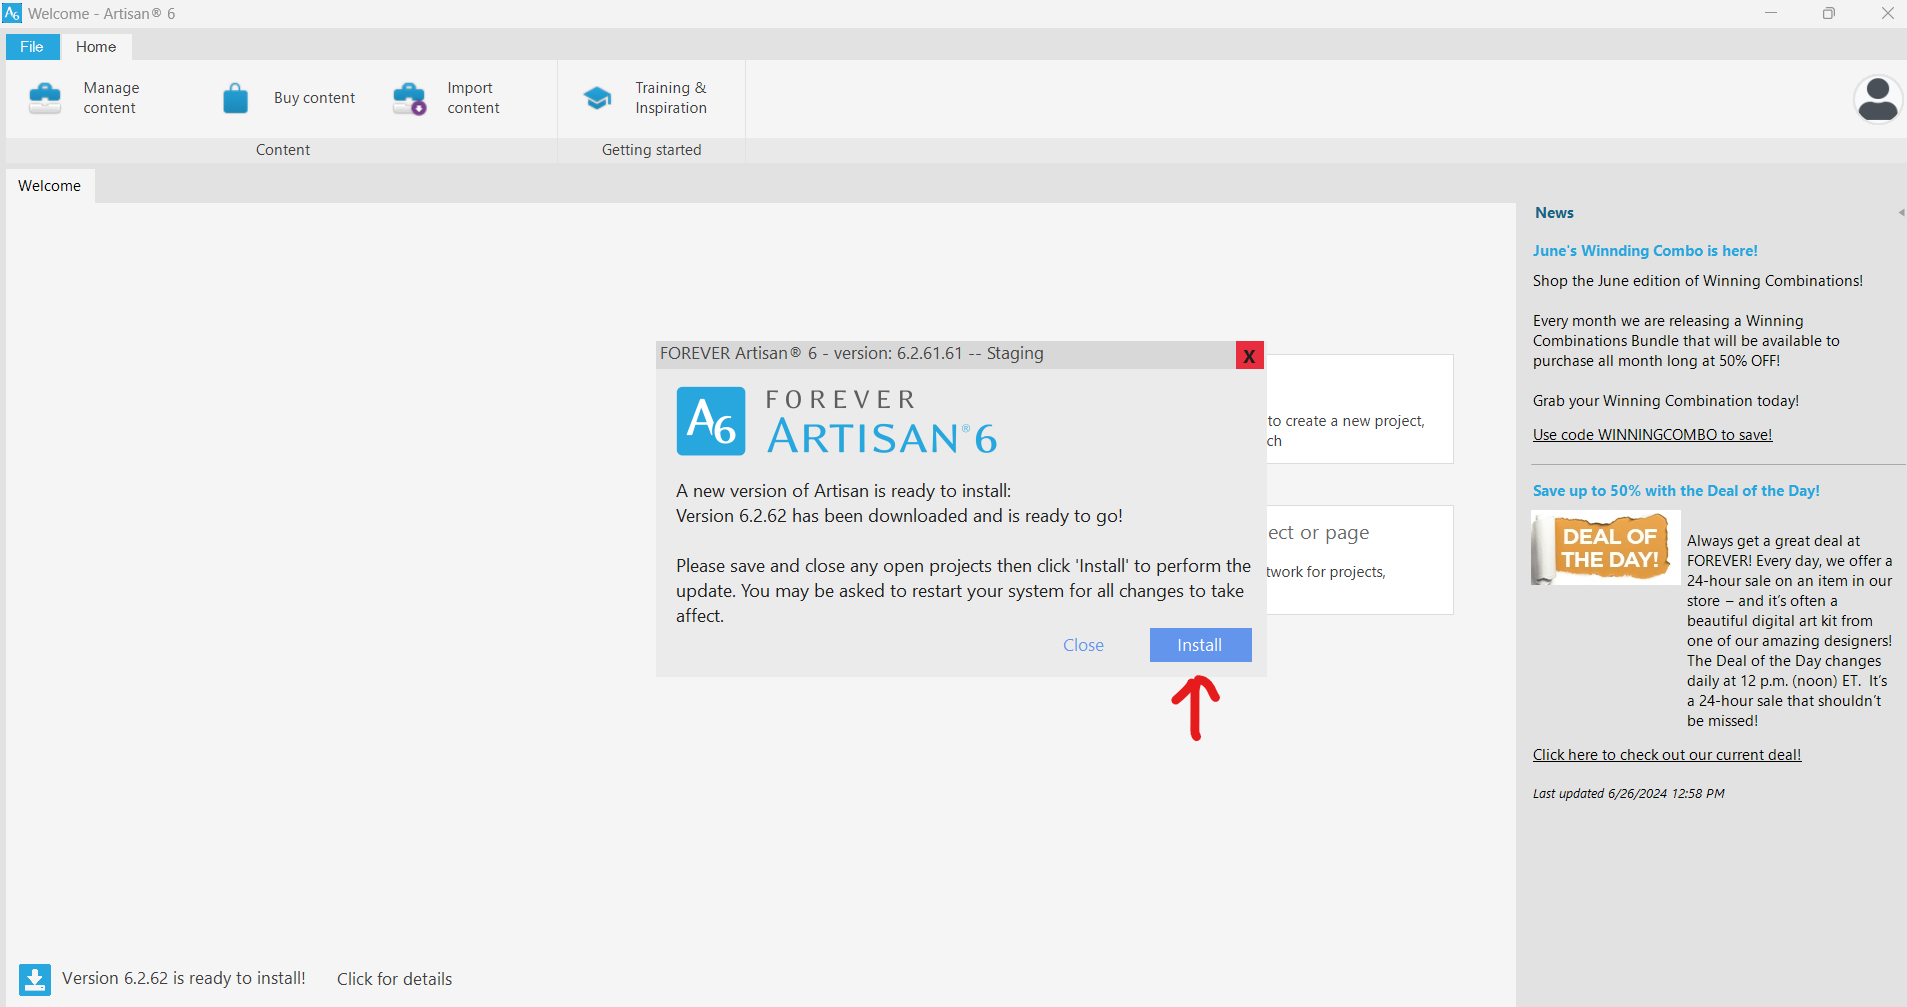Click the Buy content label
The width and height of the screenshot is (1907, 1007).
coord(314,98)
